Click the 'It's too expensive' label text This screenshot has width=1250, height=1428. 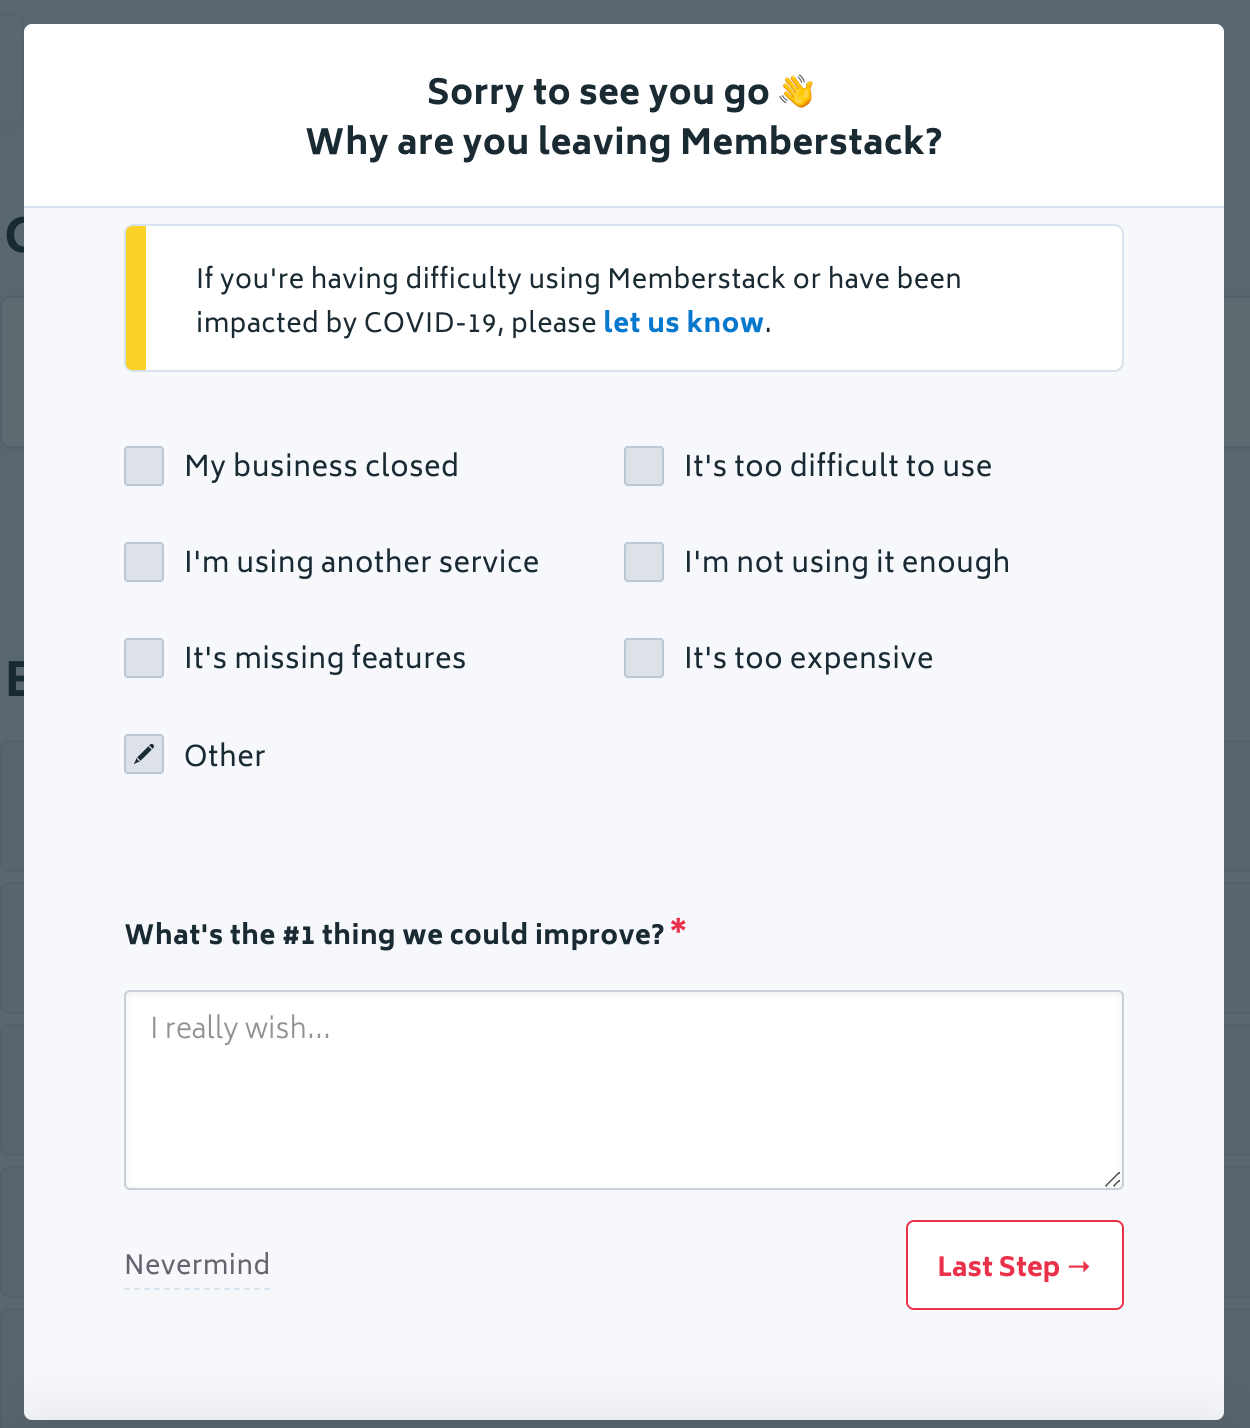(x=808, y=658)
